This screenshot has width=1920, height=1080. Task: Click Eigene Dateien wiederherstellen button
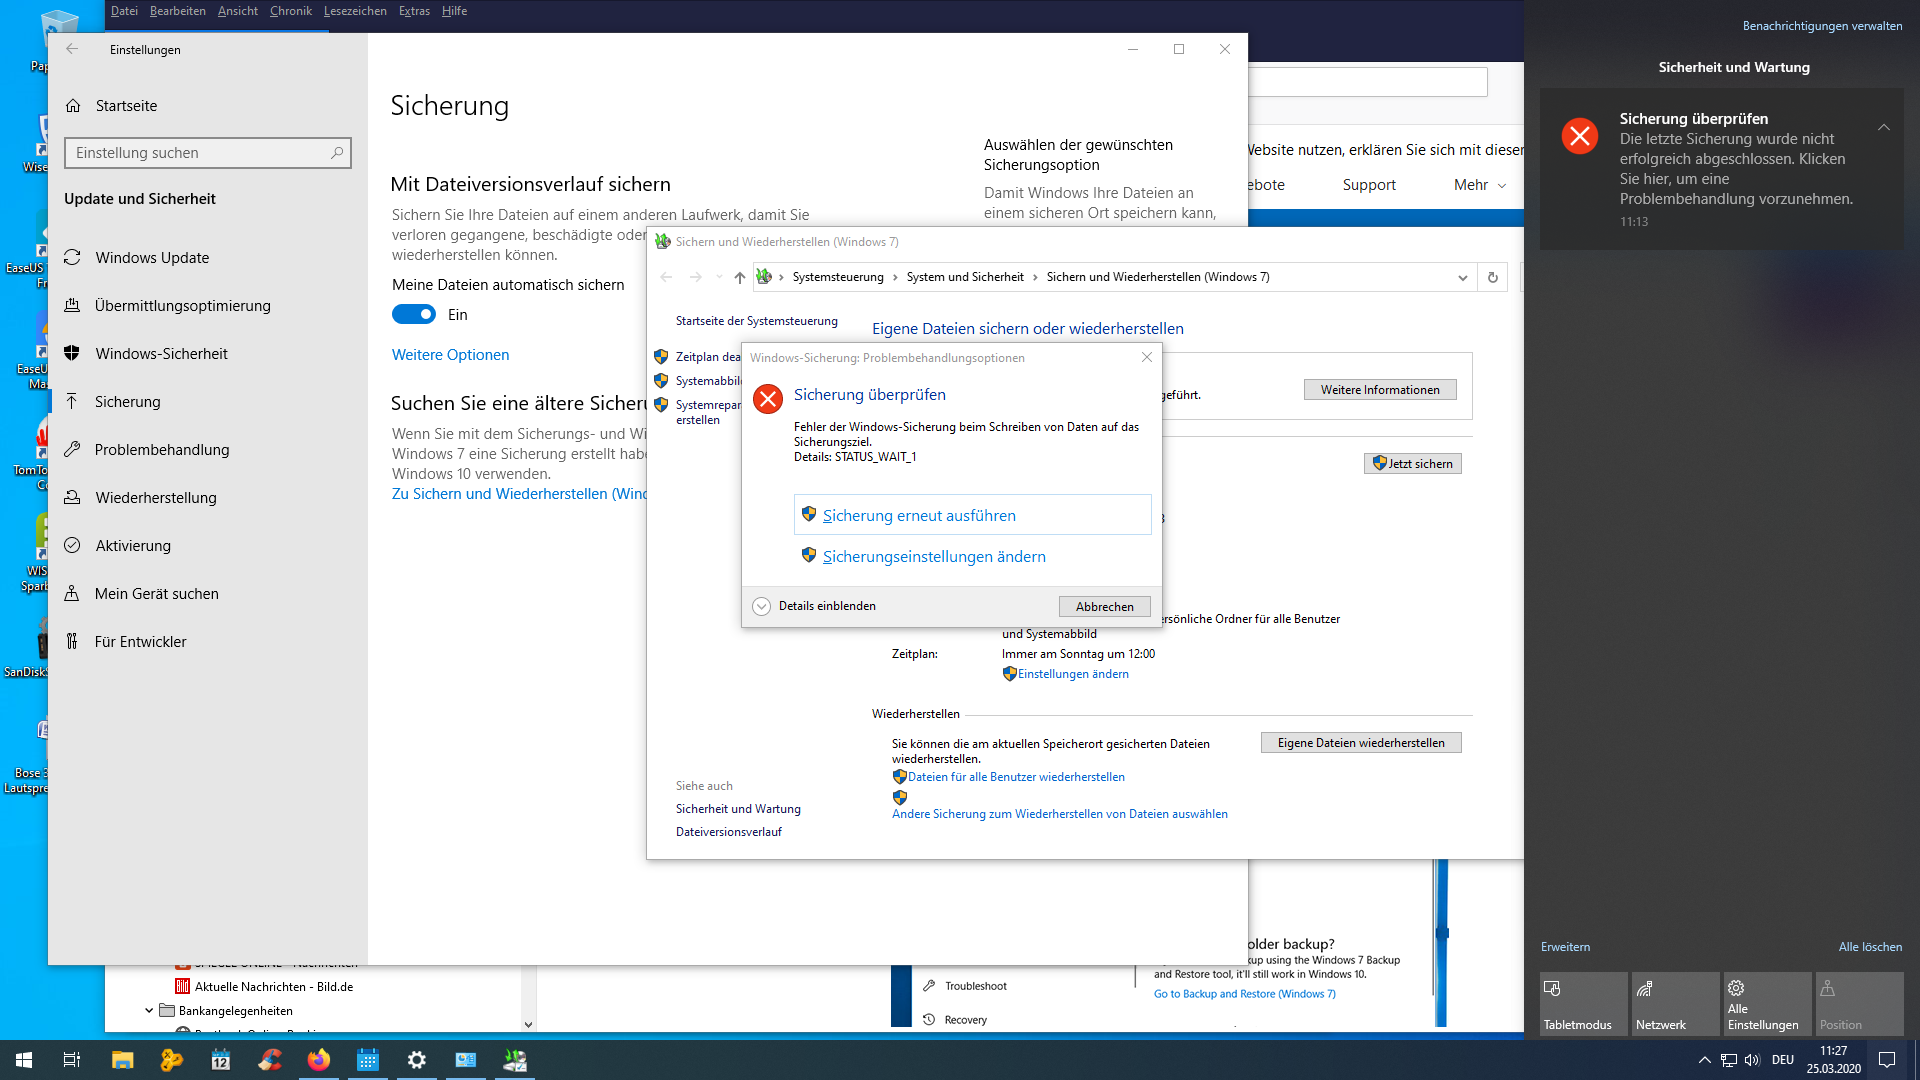pos(1361,743)
